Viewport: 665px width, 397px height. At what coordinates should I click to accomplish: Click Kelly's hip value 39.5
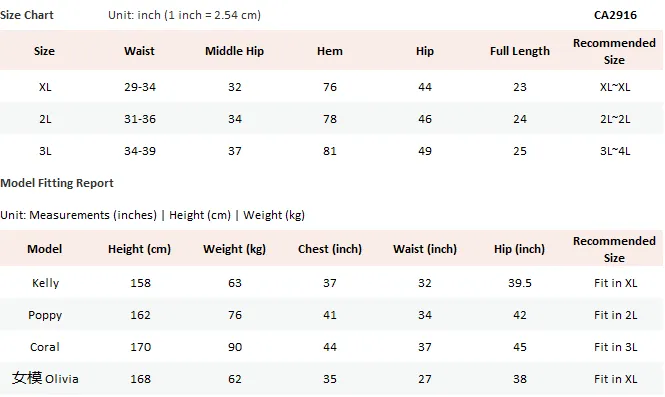(520, 283)
